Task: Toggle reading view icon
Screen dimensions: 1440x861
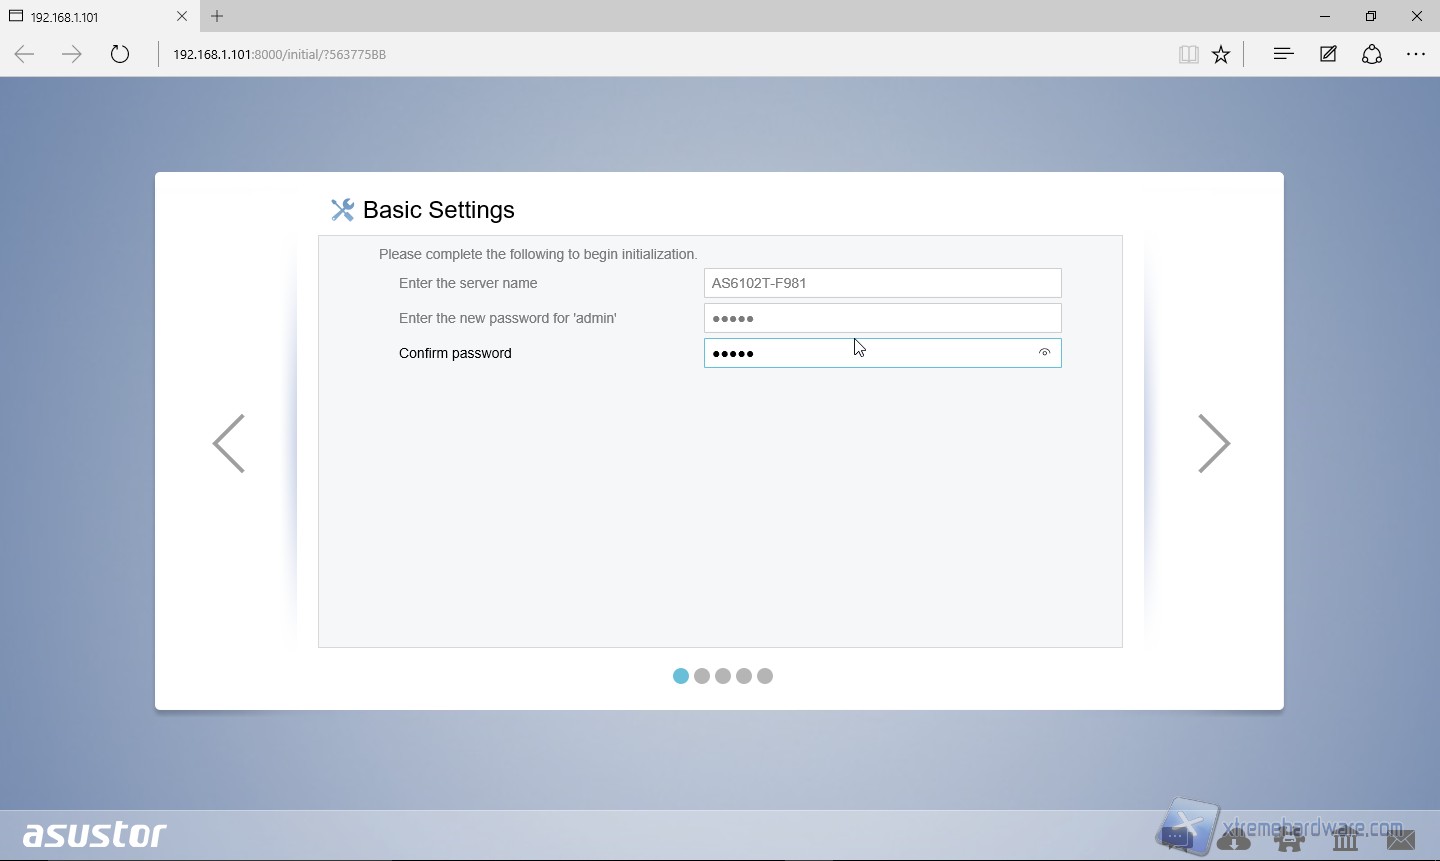Action: [x=1188, y=55]
